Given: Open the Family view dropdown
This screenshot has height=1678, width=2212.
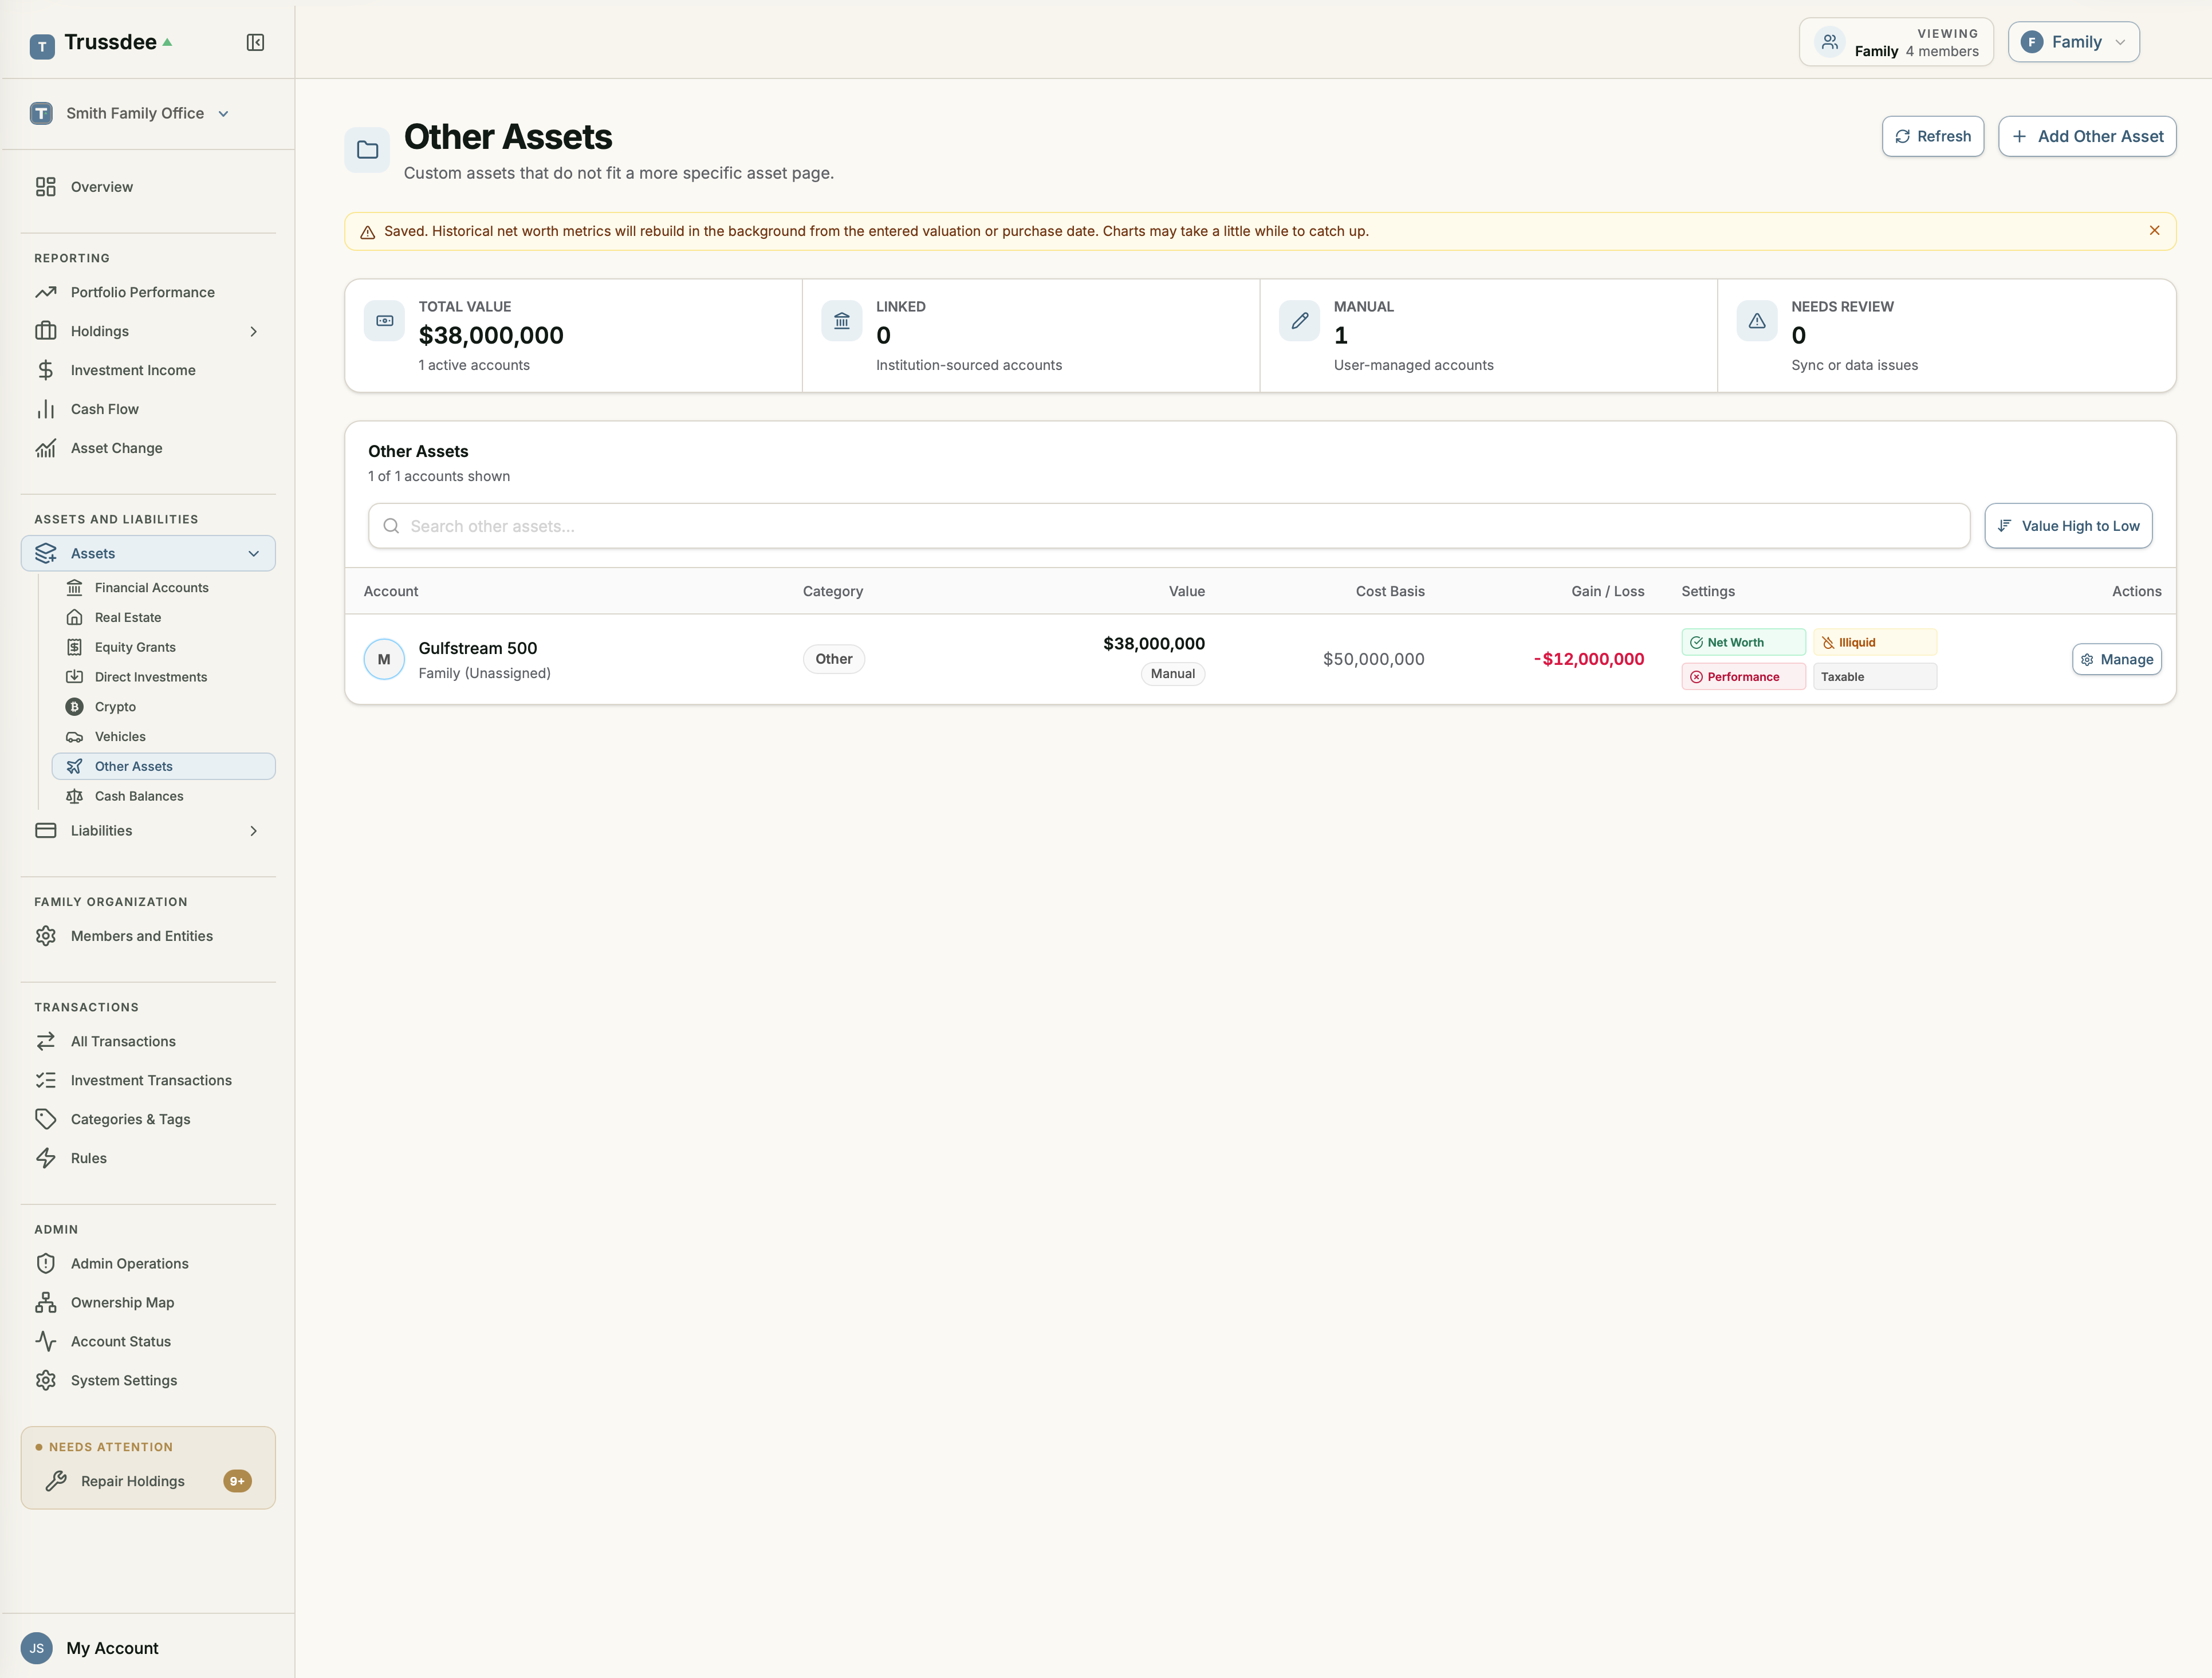Looking at the screenshot, I should pos(2073,42).
